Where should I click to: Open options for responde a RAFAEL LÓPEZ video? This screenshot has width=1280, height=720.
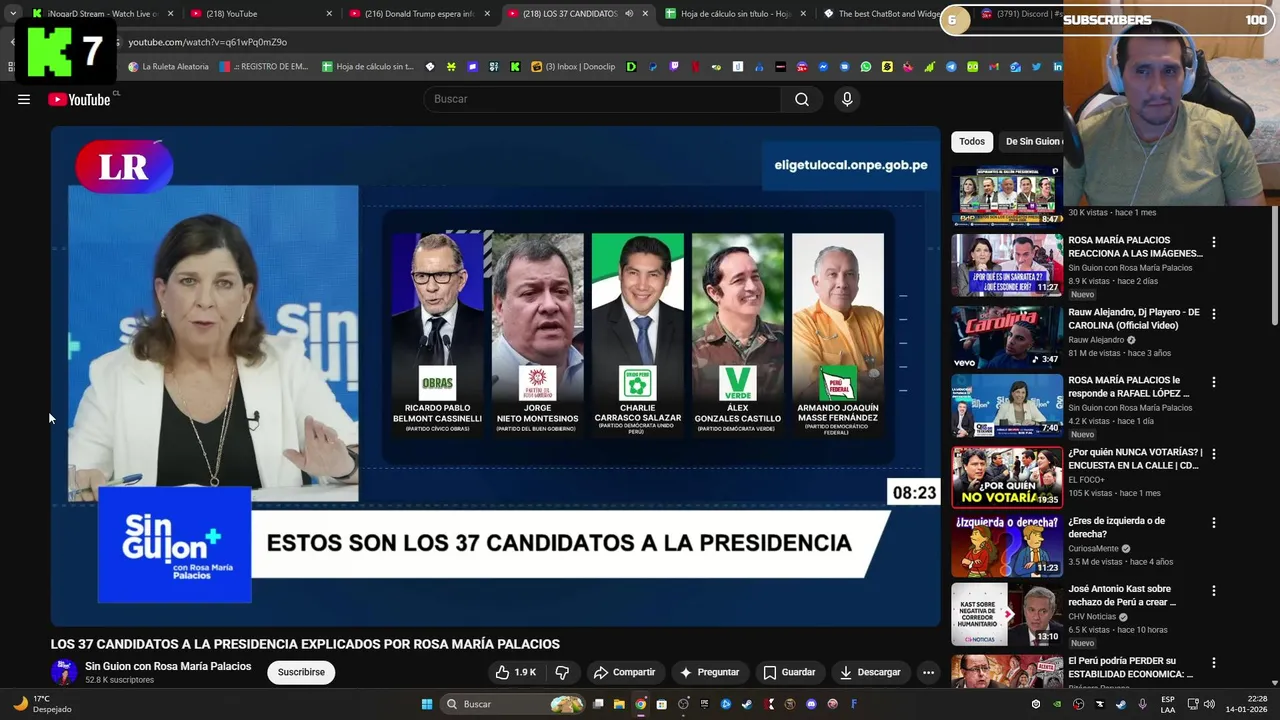point(1214,382)
